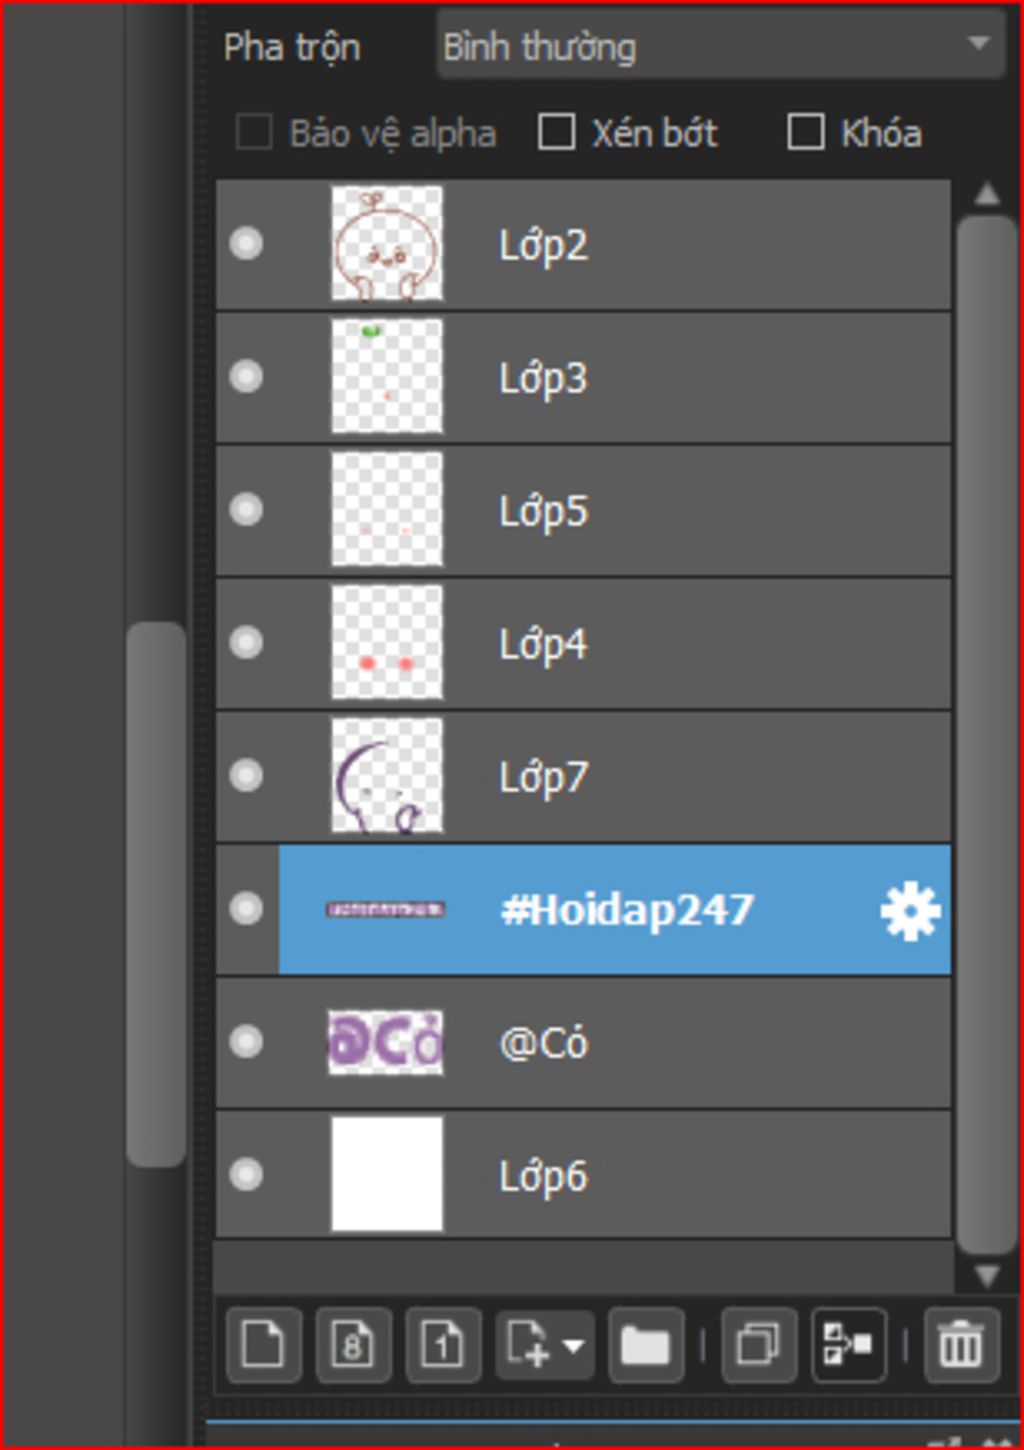The image size is (1024, 1450).
Task: Select the Lớp3 layer thumbnail
Action: click(387, 377)
